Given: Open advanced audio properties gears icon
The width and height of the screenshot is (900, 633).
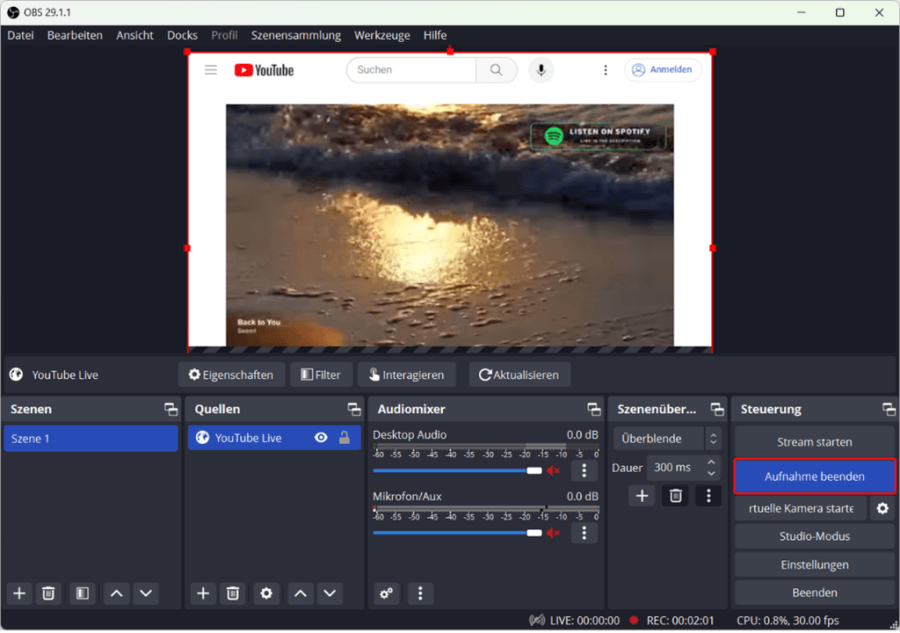Looking at the screenshot, I should coord(386,593).
